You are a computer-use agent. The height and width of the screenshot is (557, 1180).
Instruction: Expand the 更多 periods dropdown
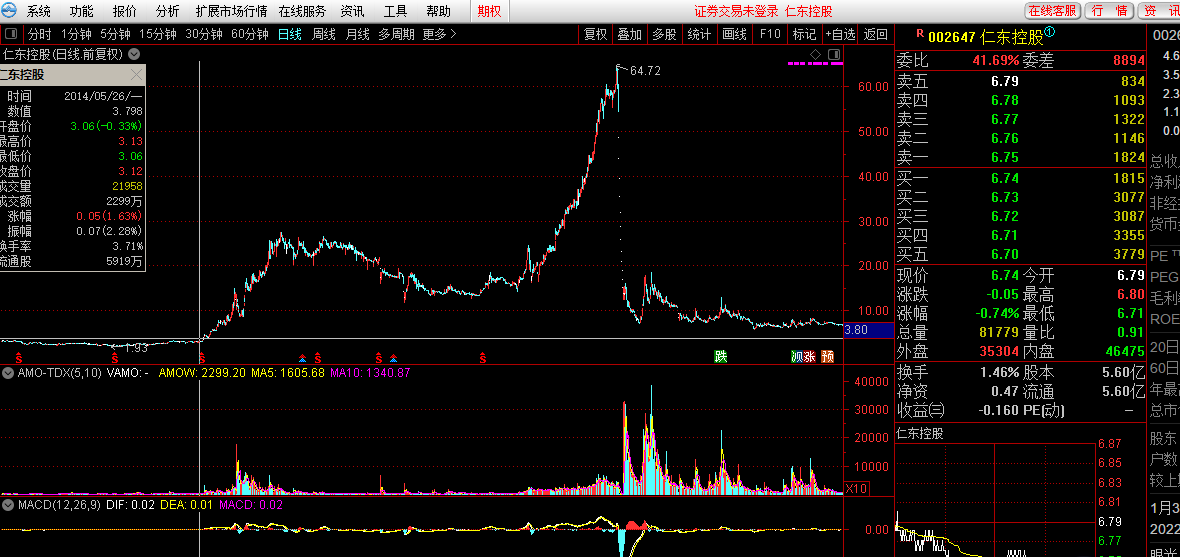tap(439, 34)
